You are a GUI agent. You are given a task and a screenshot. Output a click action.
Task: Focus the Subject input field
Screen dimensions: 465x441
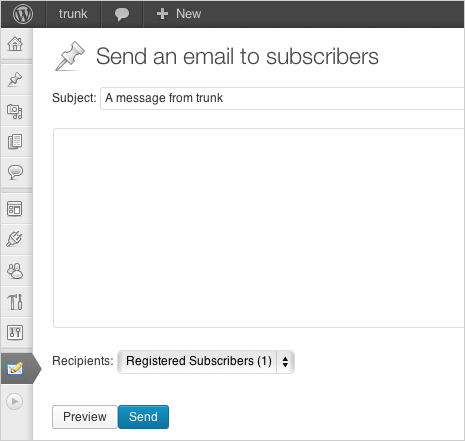click(283, 98)
